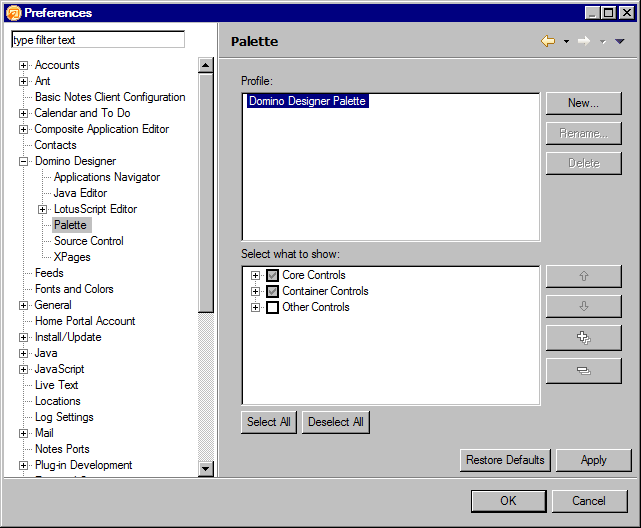
Task: Confirm with the OK button
Action: [509, 501]
